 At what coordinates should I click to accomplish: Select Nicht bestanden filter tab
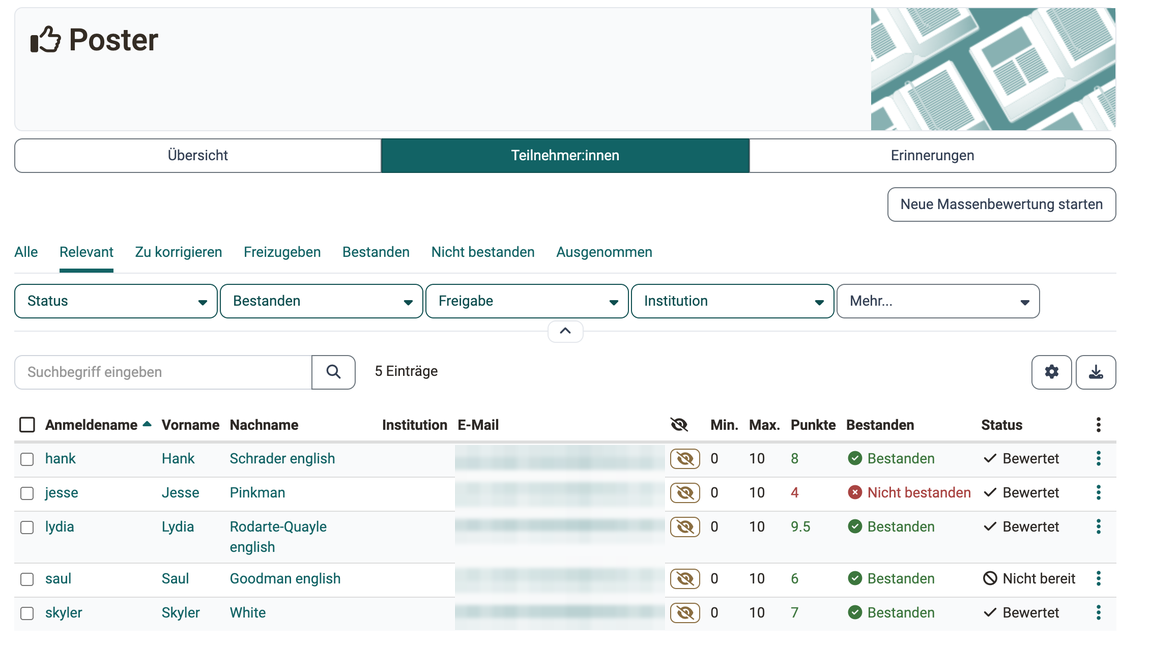pos(483,252)
